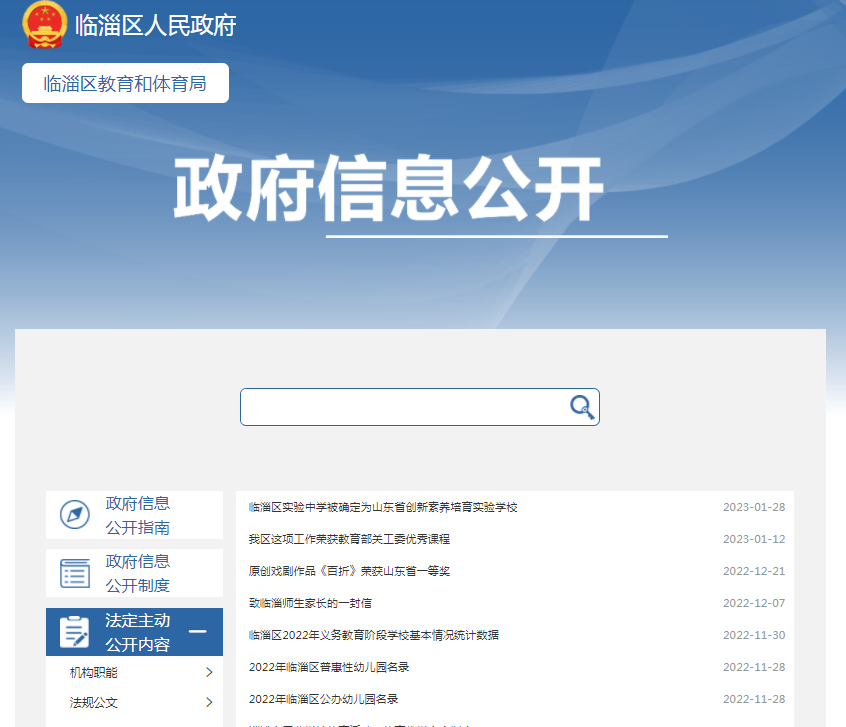Collapse the 法定主动公开内容 section minus icon

(198, 632)
